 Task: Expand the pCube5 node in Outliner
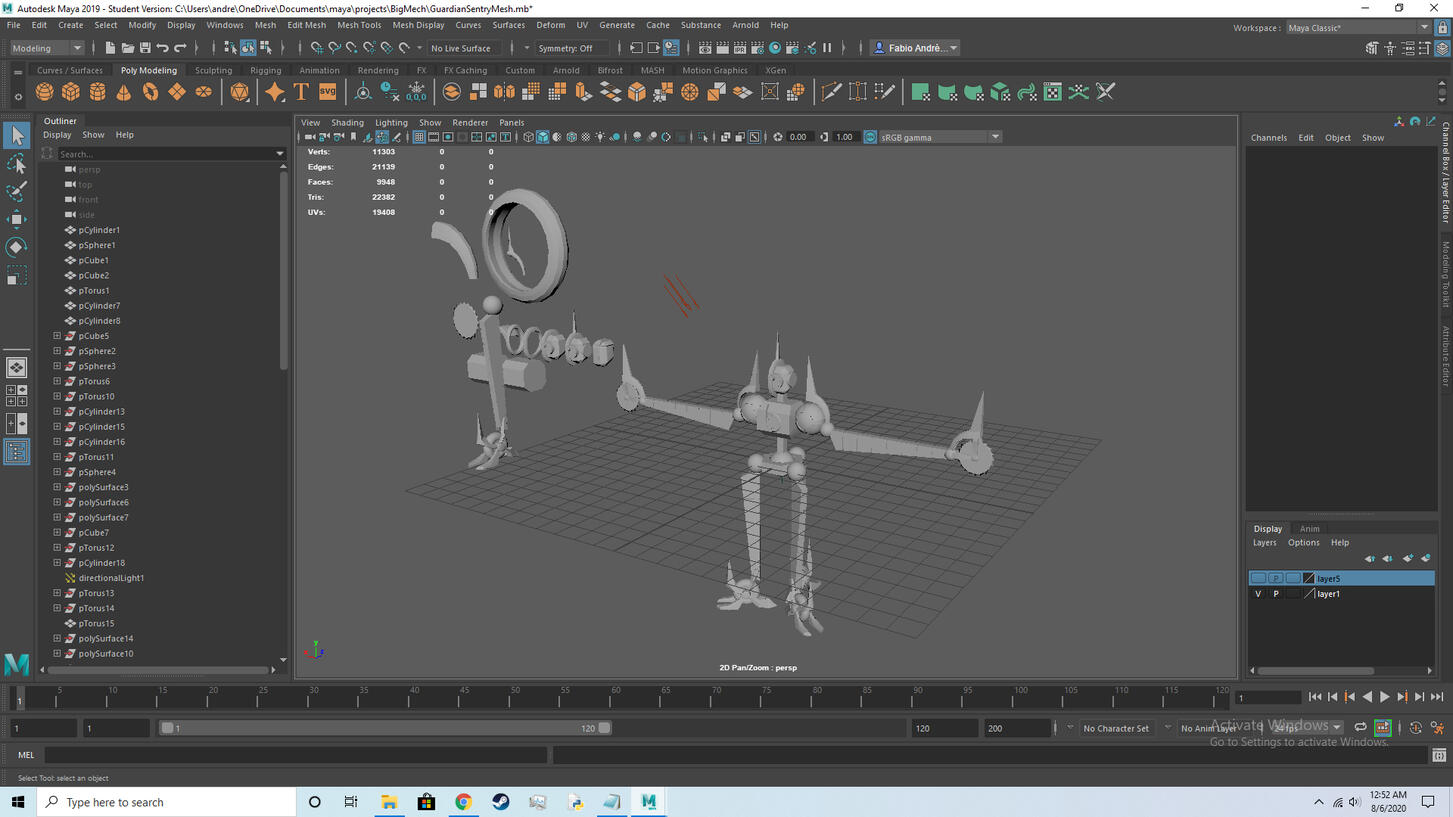coord(57,336)
